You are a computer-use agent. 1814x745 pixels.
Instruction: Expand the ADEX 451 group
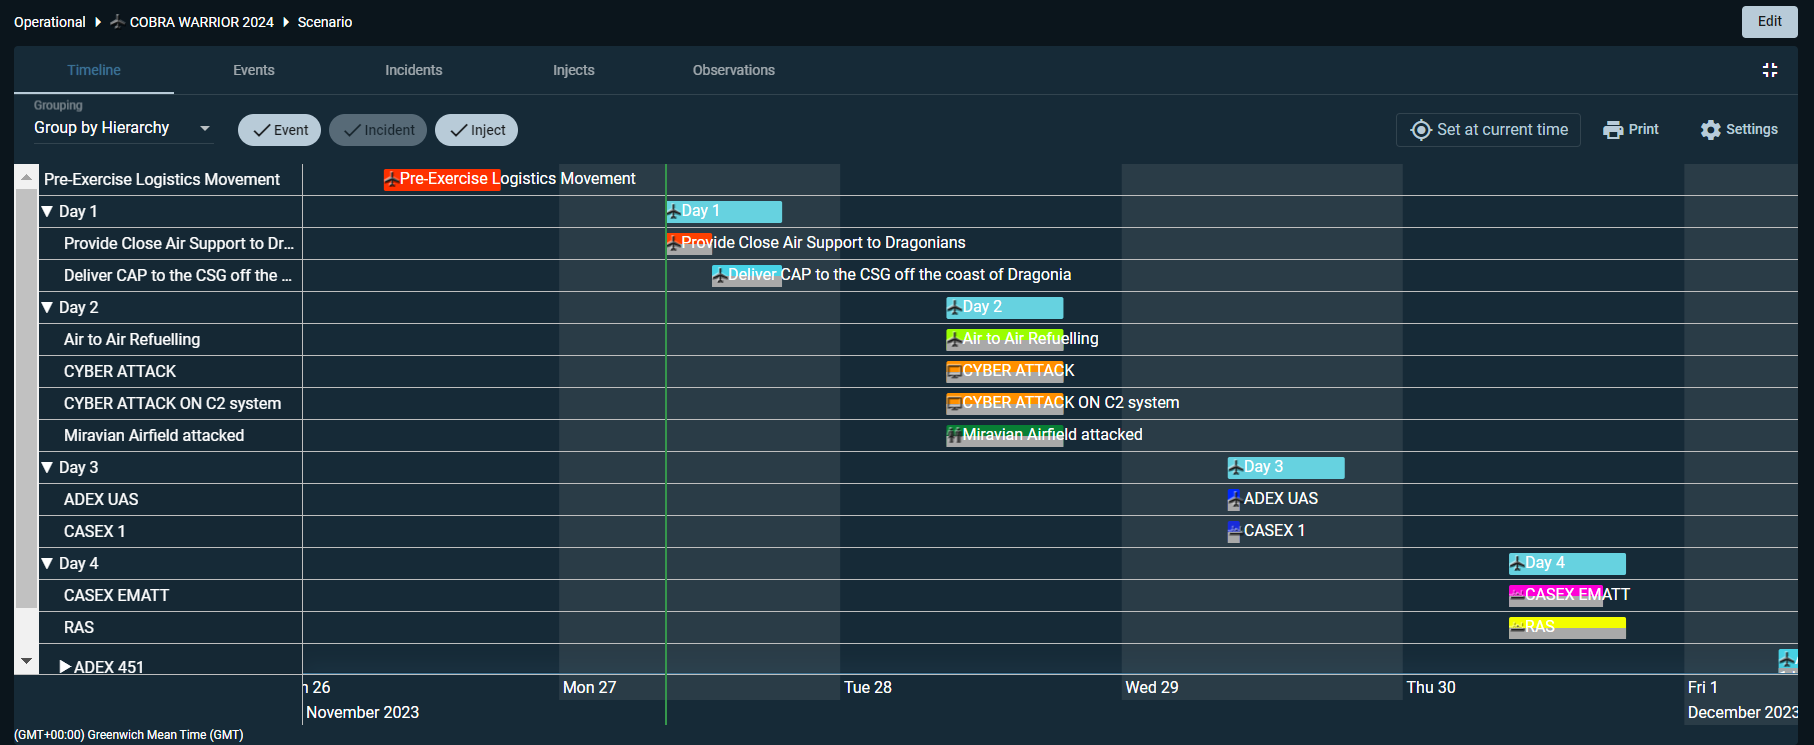tap(65, 667)
